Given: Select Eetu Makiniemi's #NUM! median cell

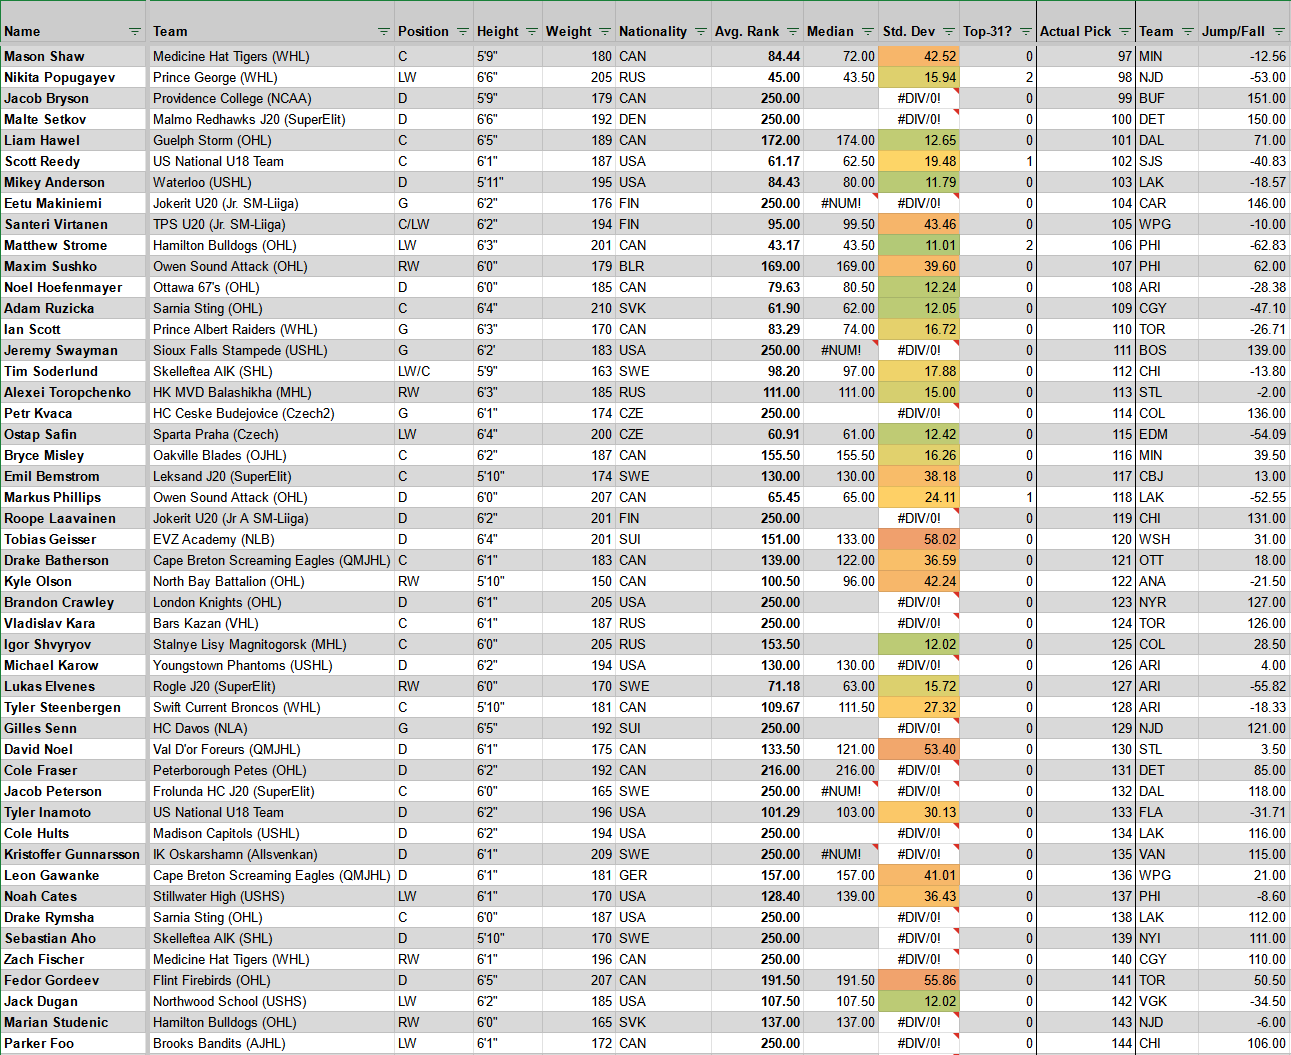Looking at the screenshot, I should (x=841, y=203).
